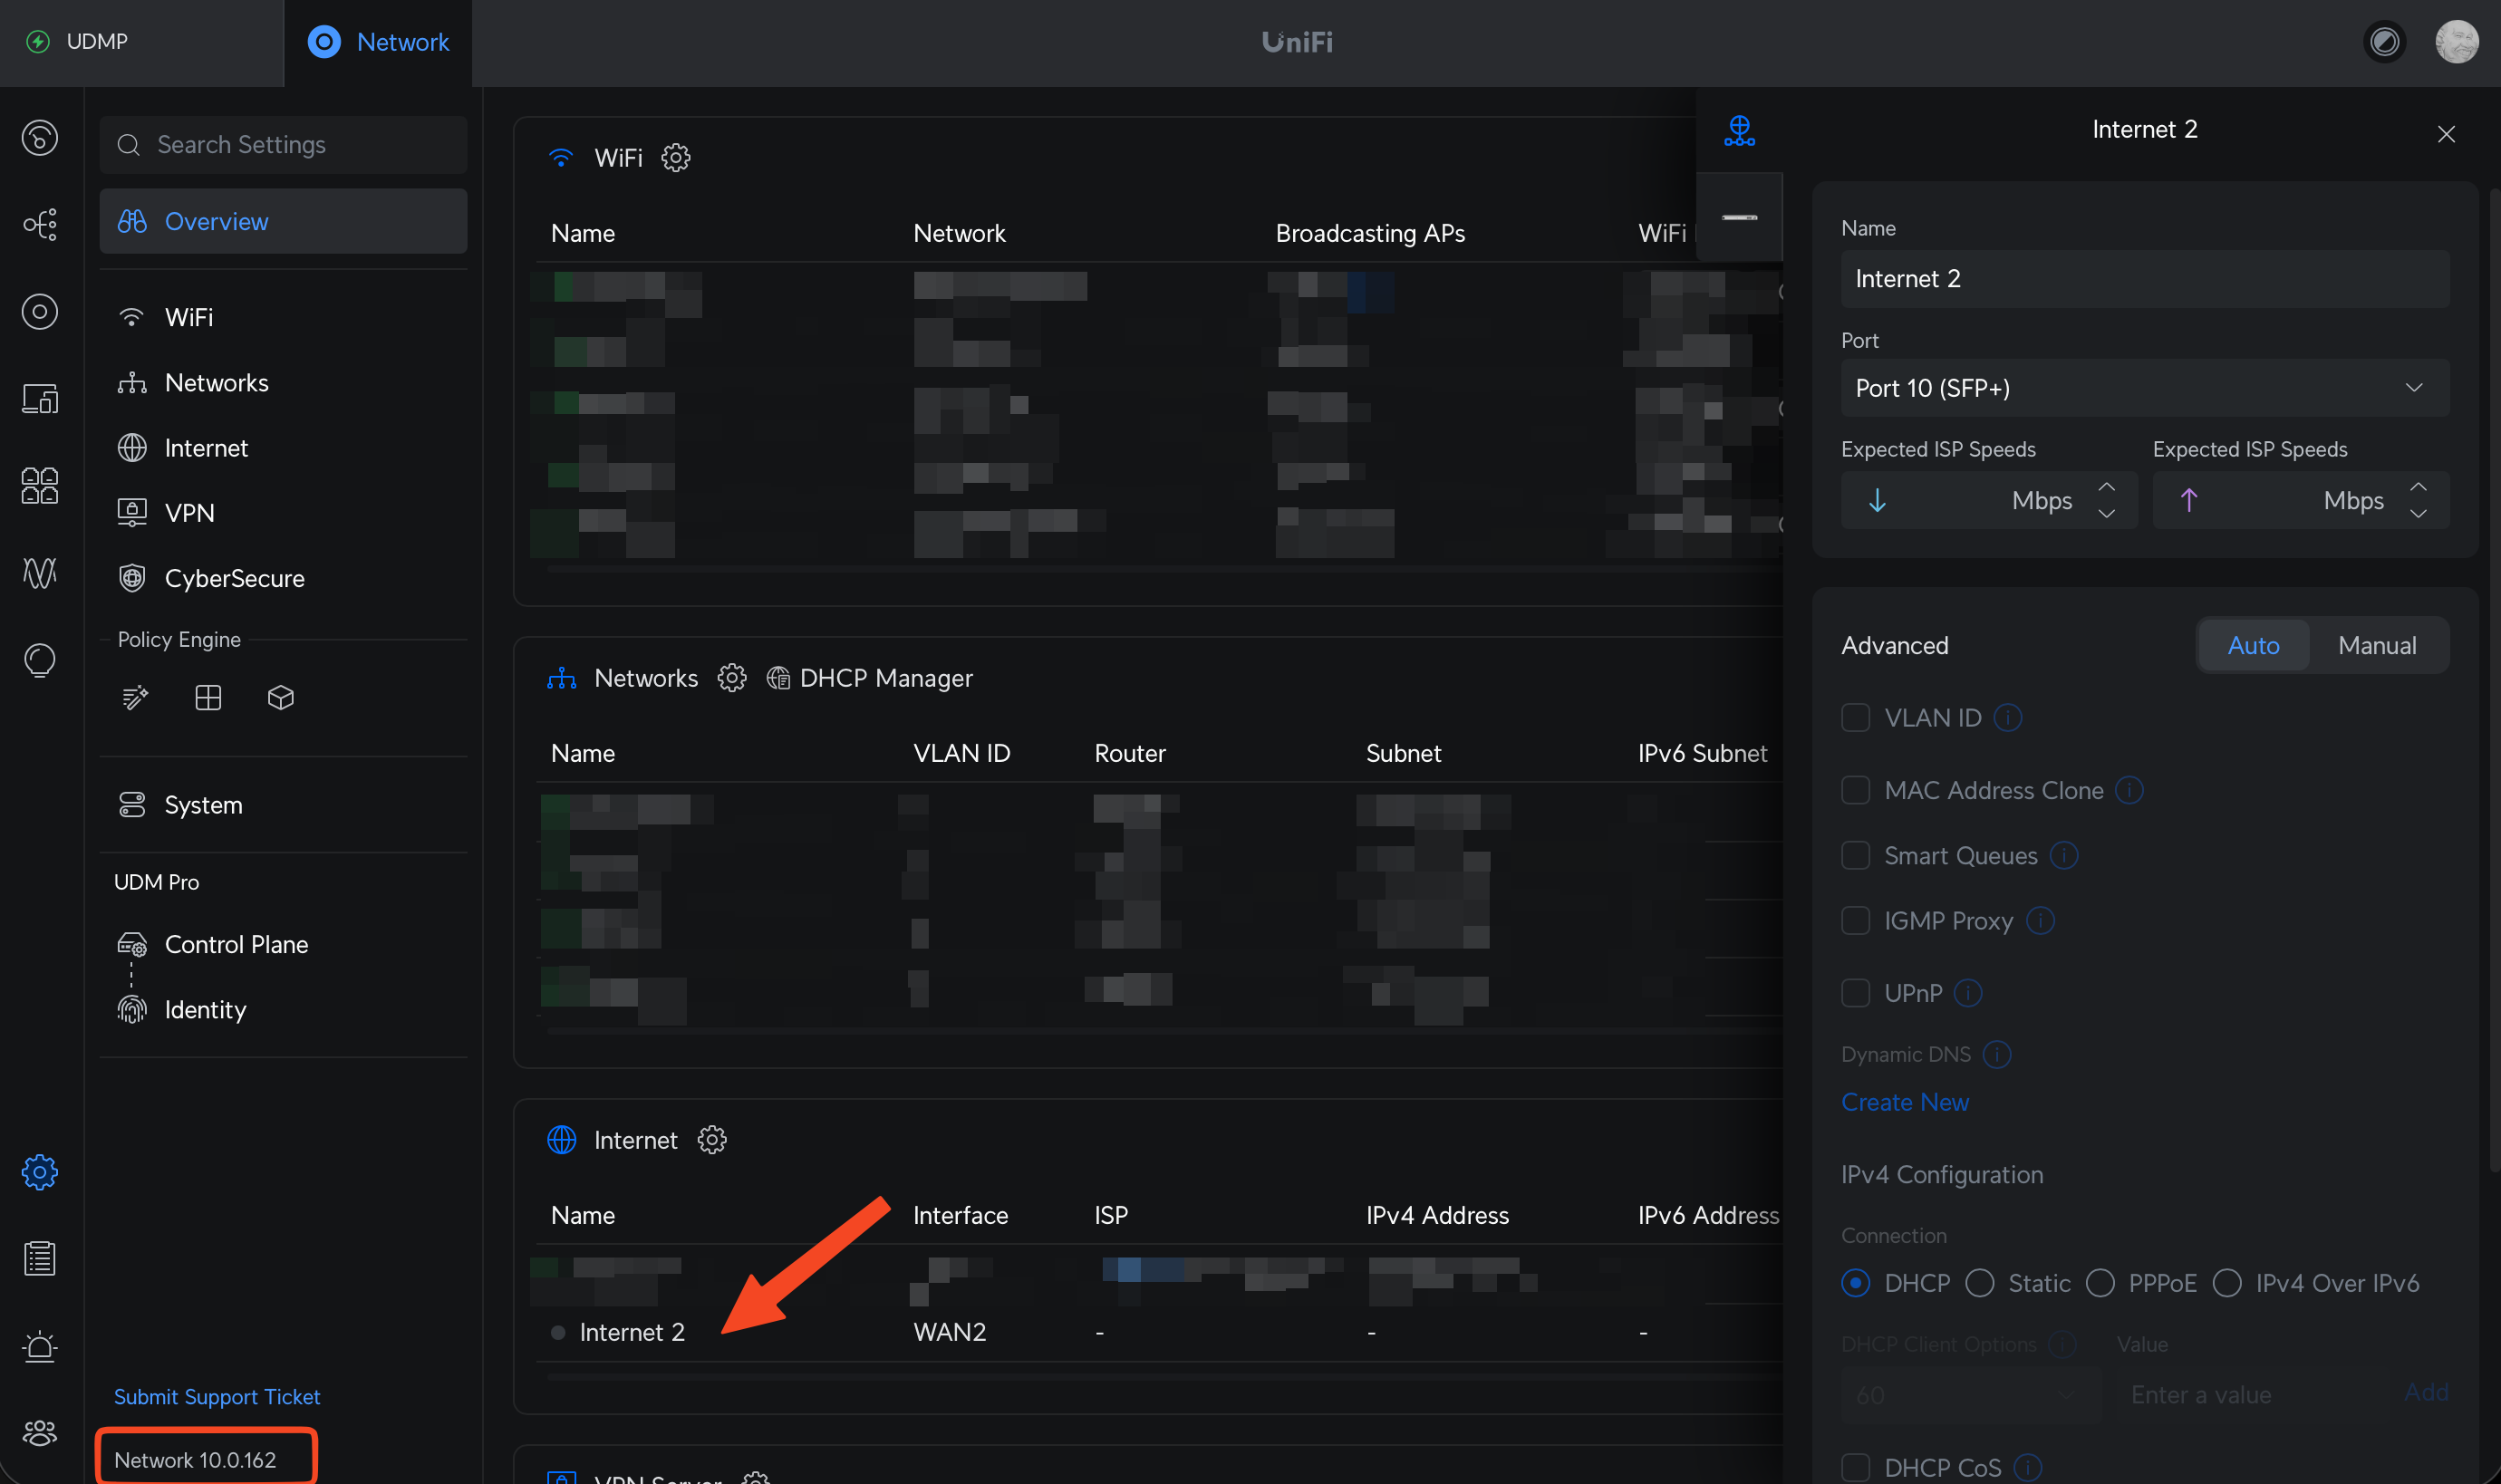The width and height of the screenshot is (2501, 1484).
Task: Click the grid icon under Policy Engine
Action: (x=208, y=698)
